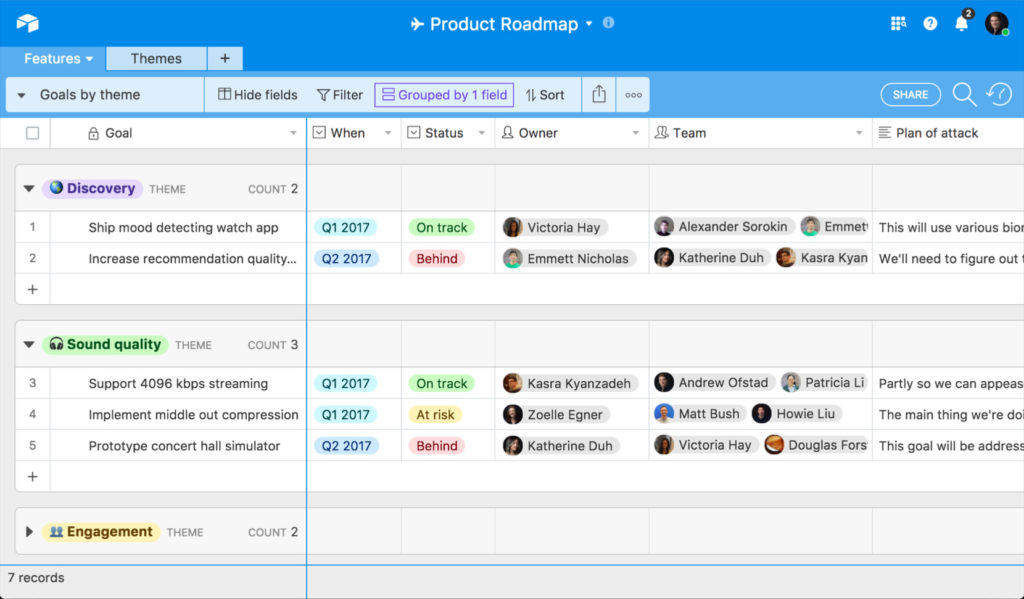Click the Airtable logo in top left
Viewport: 1024px width, 599px height.
(28, 22)
